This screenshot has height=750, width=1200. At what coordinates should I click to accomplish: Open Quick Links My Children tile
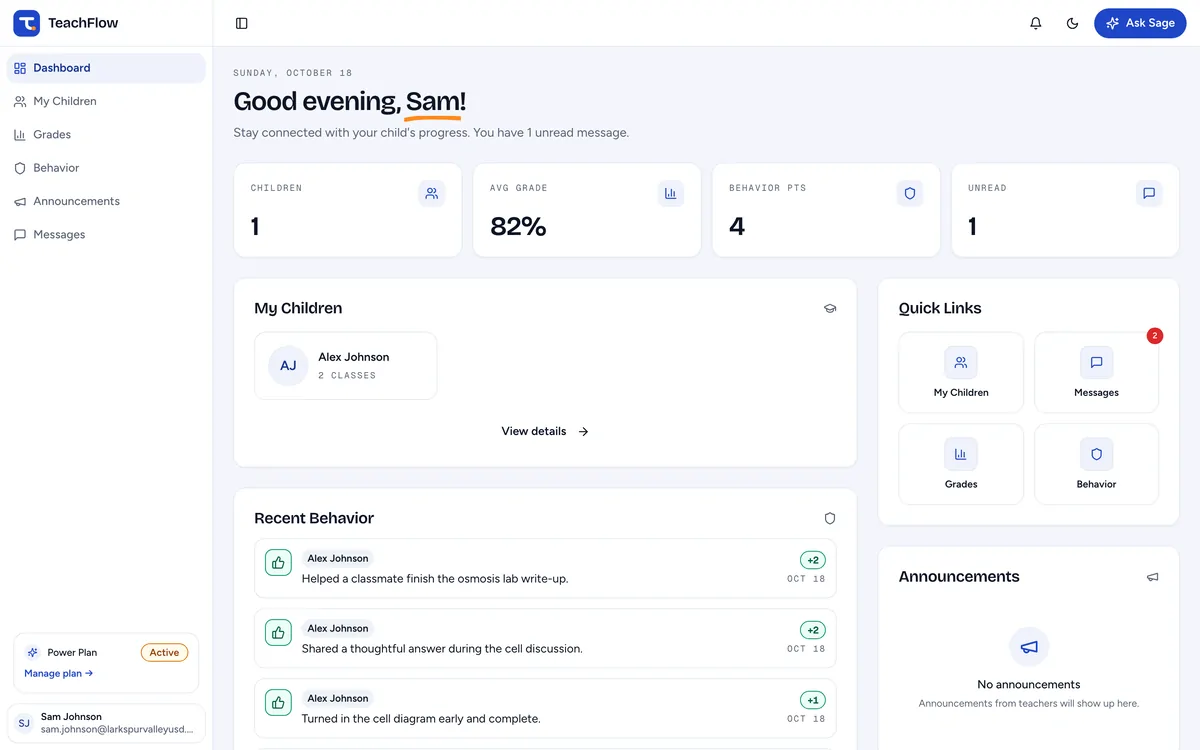pyautogui.click(x=961, y=373)
